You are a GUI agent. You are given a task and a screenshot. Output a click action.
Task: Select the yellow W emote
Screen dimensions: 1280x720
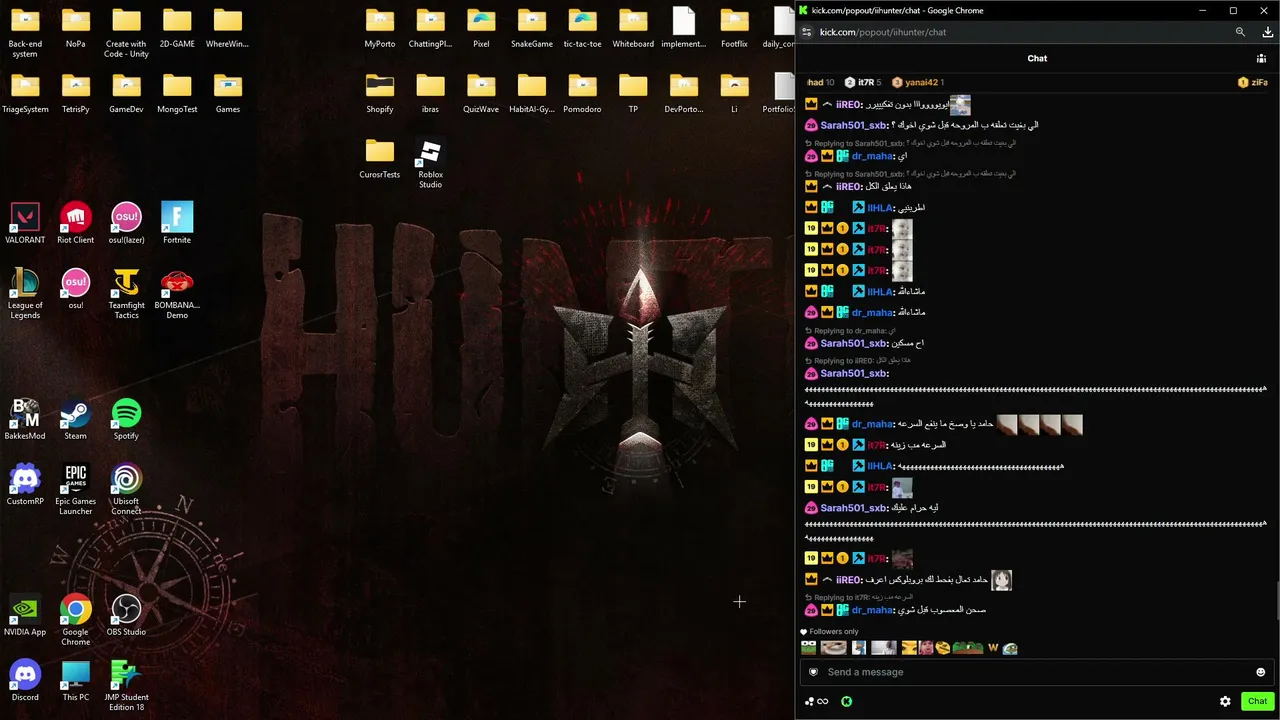coord(993,648)
